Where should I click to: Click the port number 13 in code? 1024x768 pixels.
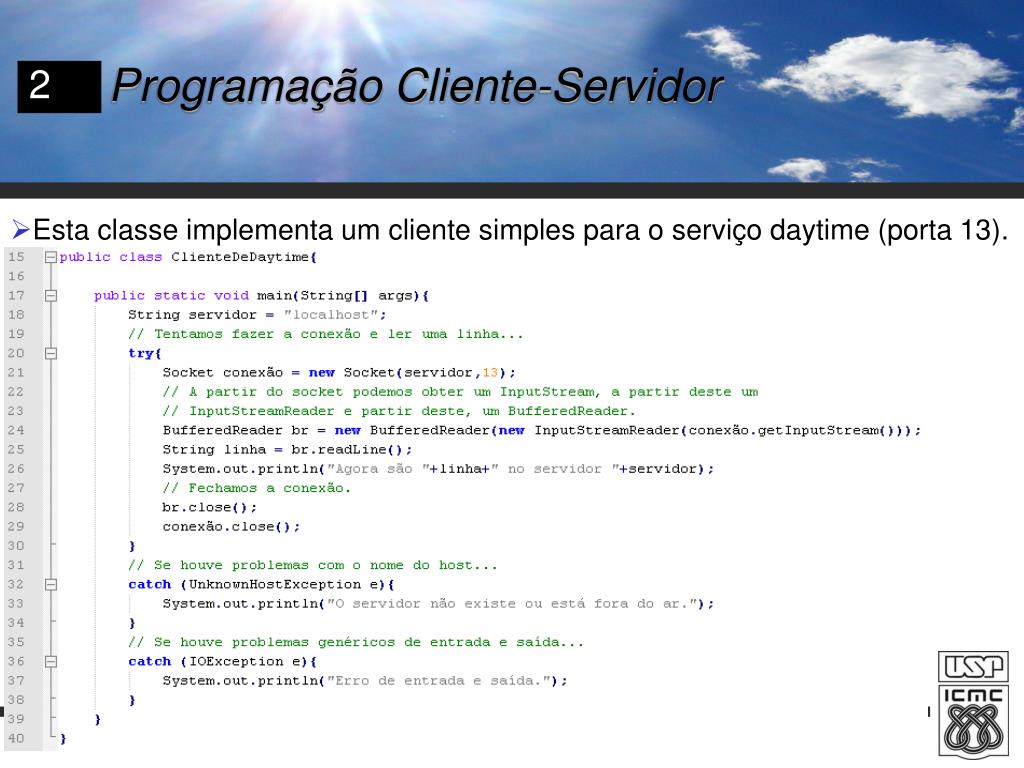[490, 373]
